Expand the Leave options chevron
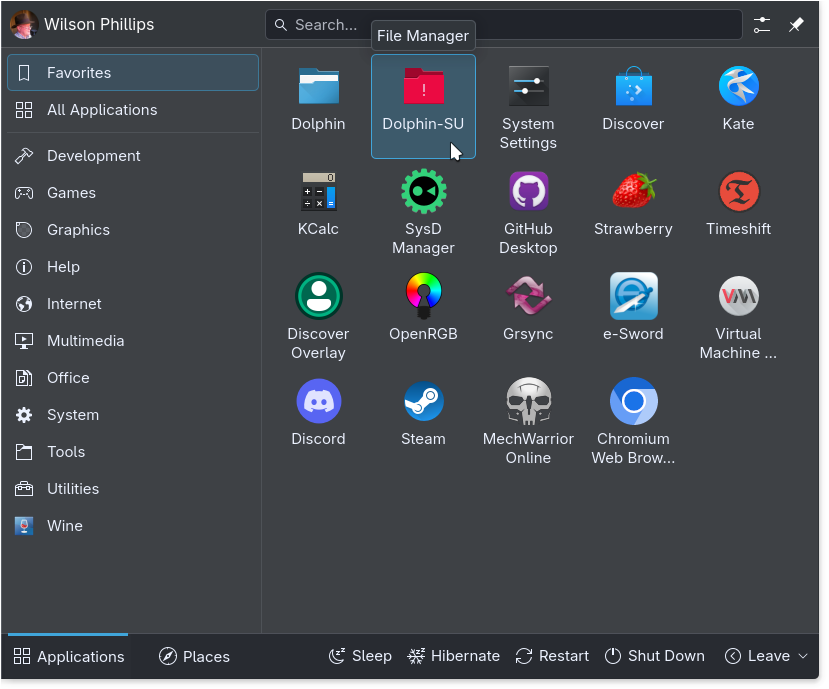 [803, 656]
